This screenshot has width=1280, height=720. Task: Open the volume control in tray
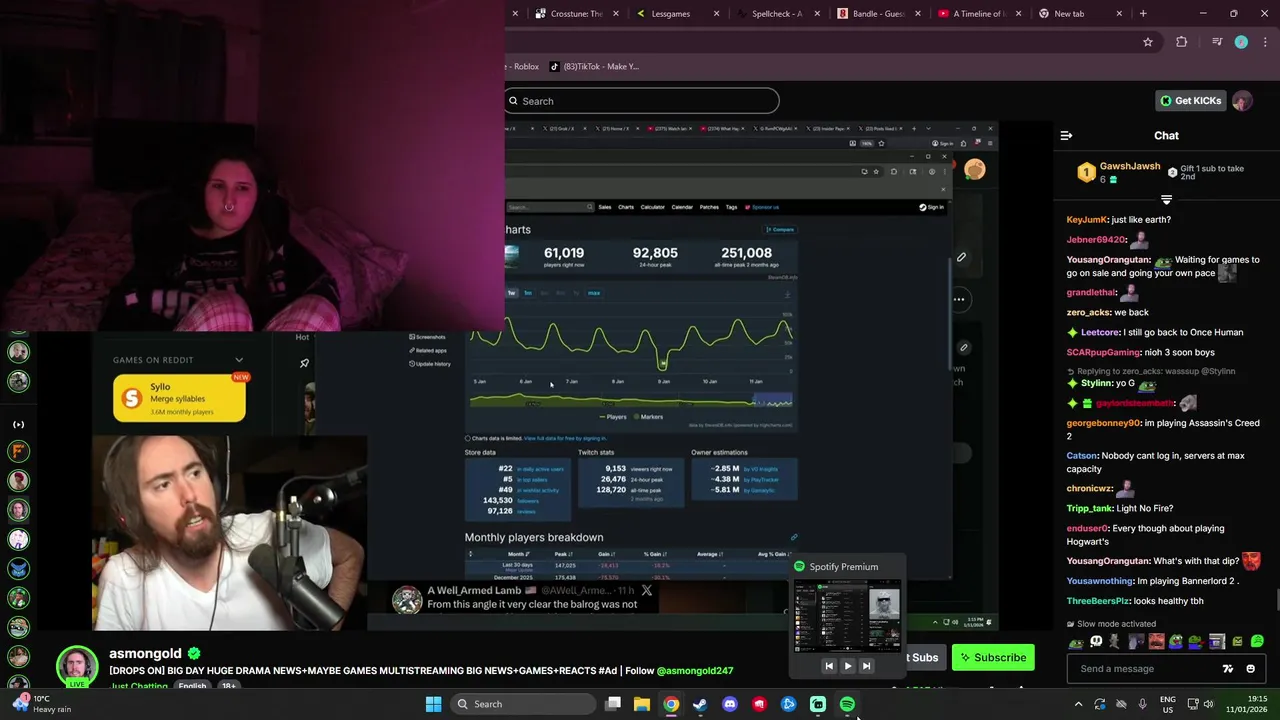1209,704
